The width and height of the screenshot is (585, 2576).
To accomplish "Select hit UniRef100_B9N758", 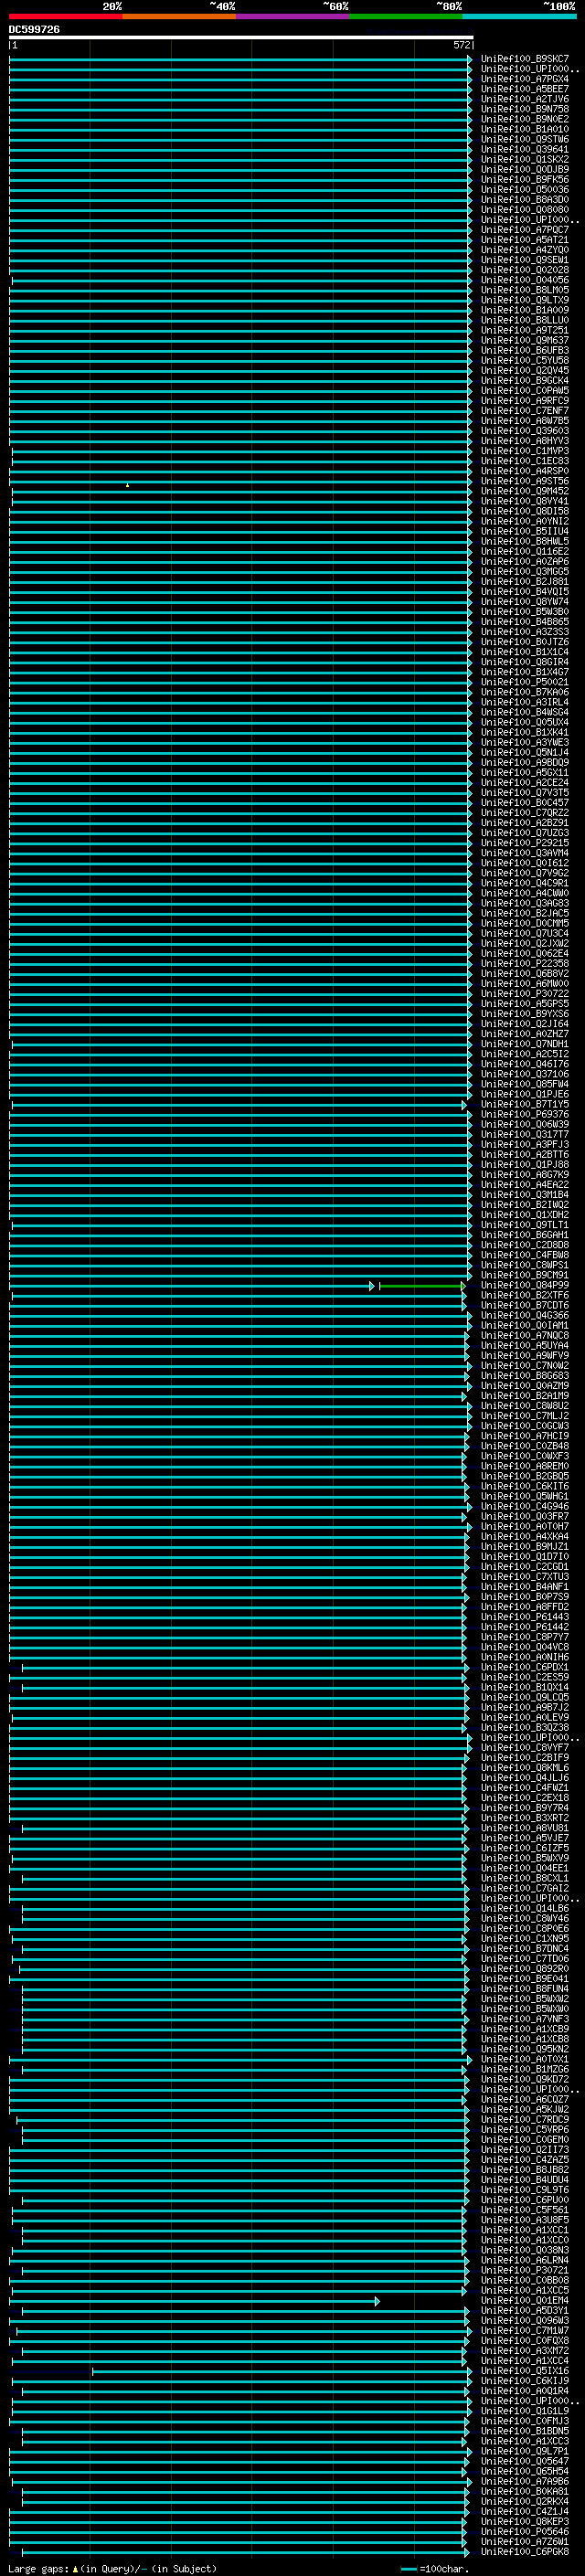I will pyautogui.click(x=524, y=109).
